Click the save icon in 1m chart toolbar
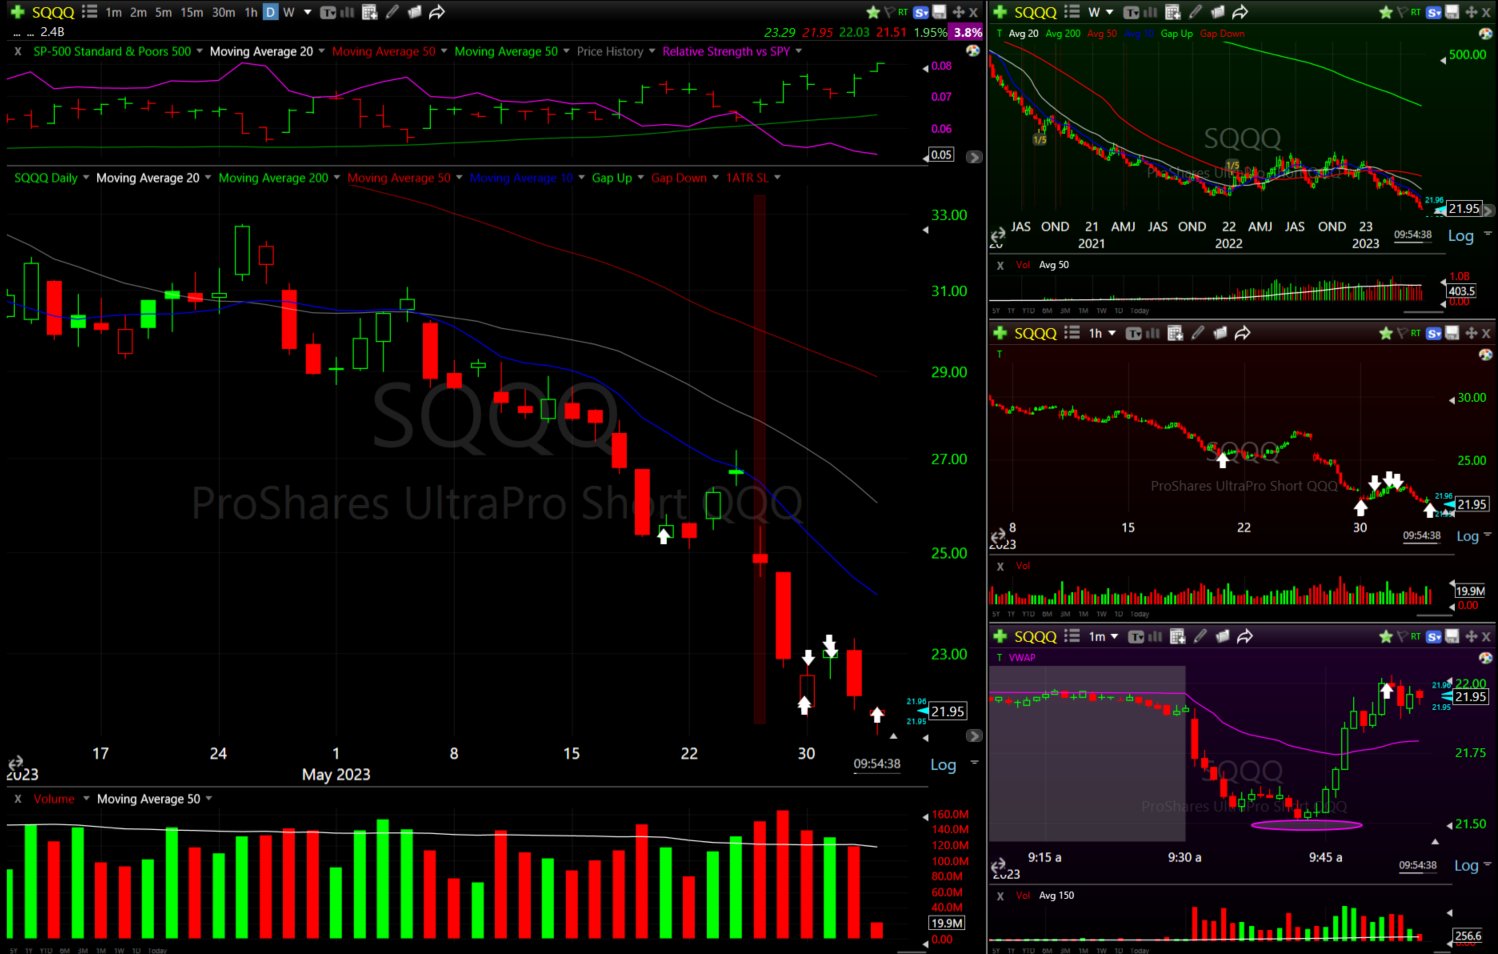This screenshot has height=954, width=1498. coord(1452,636)
